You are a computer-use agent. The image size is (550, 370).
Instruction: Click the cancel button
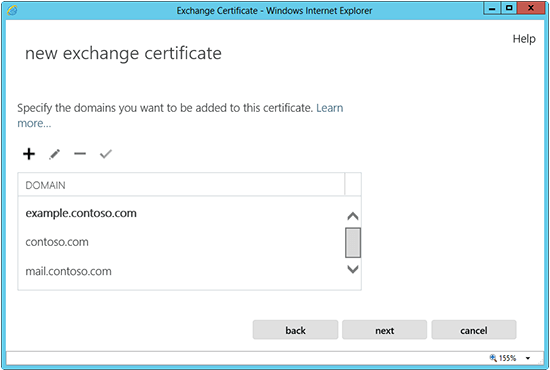474,330
